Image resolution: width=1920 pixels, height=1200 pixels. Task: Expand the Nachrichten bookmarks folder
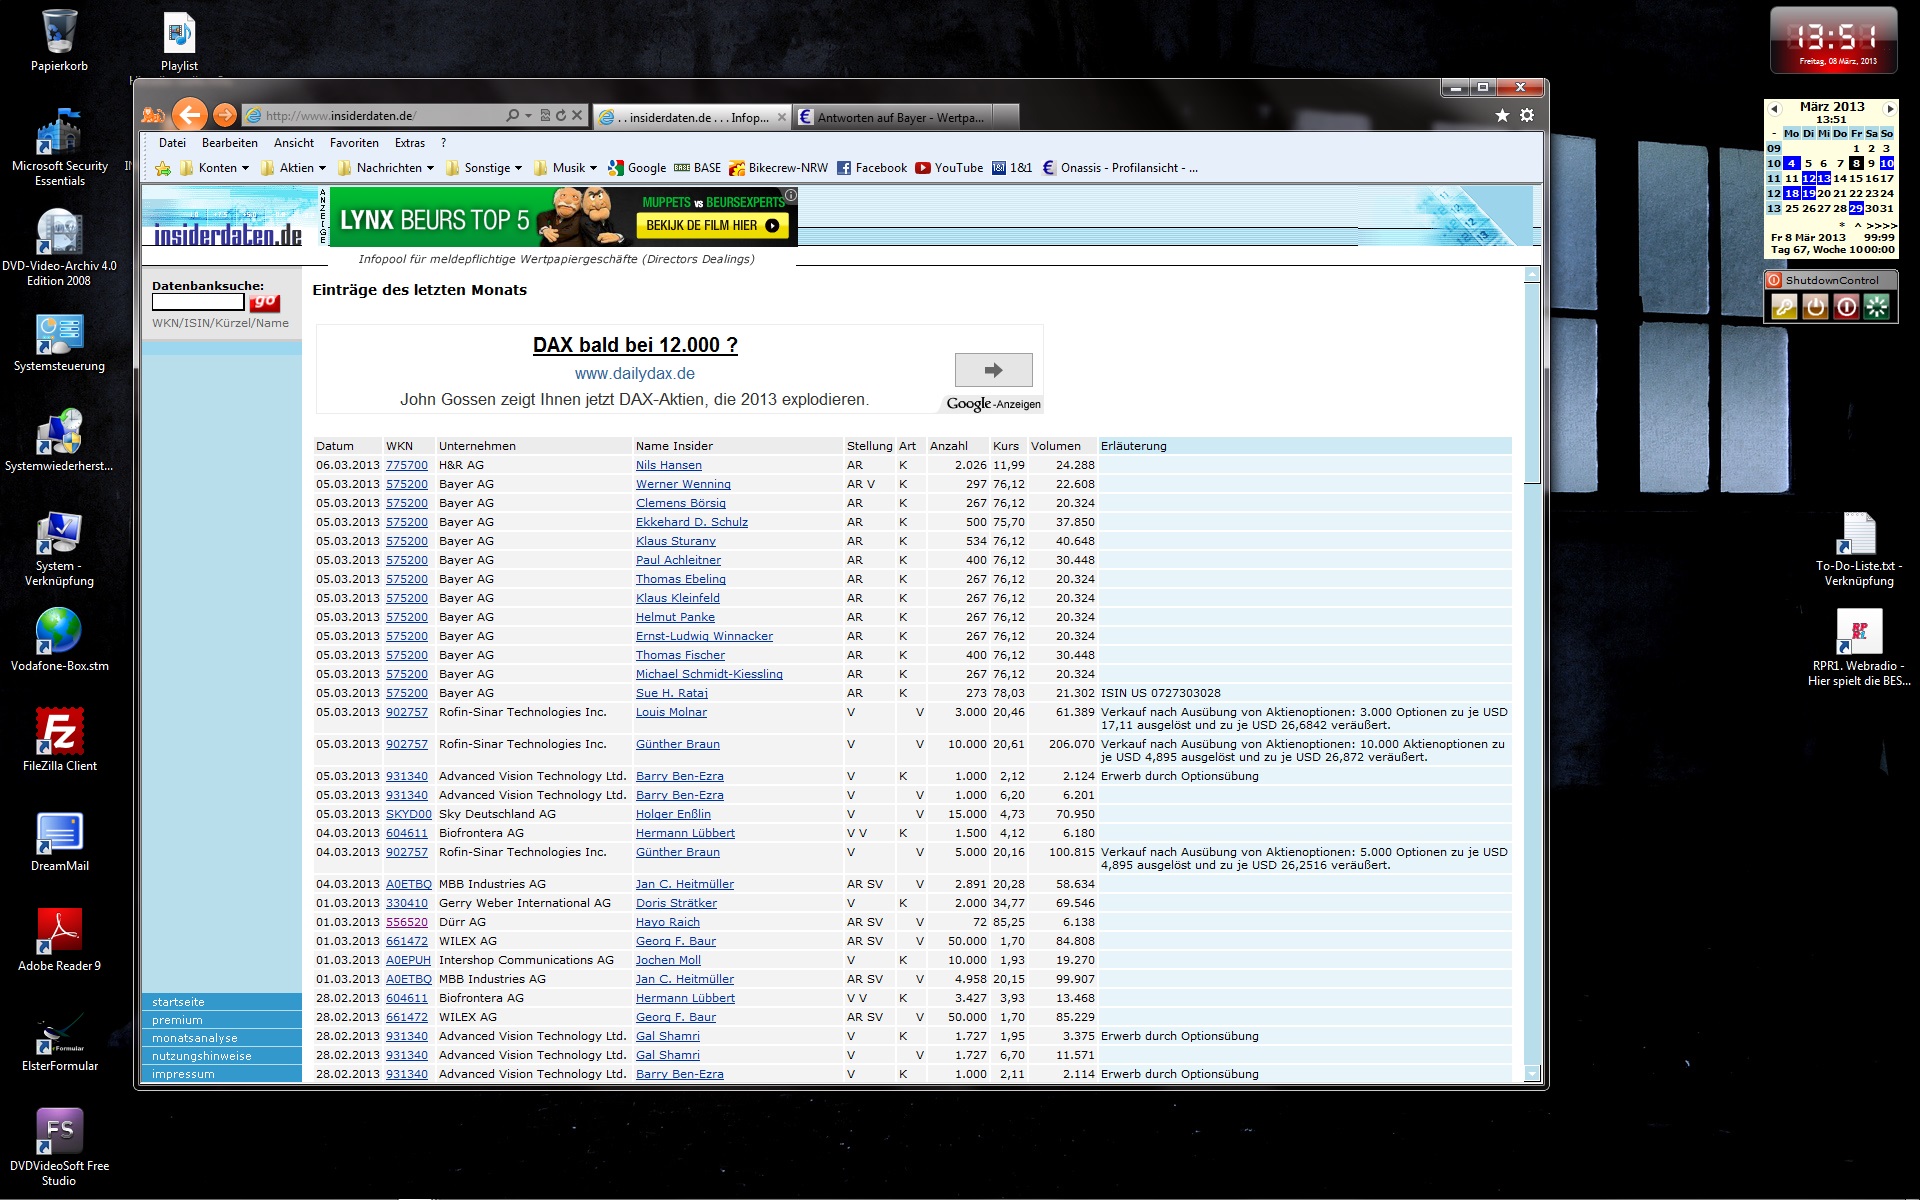(x=389, y=168)
